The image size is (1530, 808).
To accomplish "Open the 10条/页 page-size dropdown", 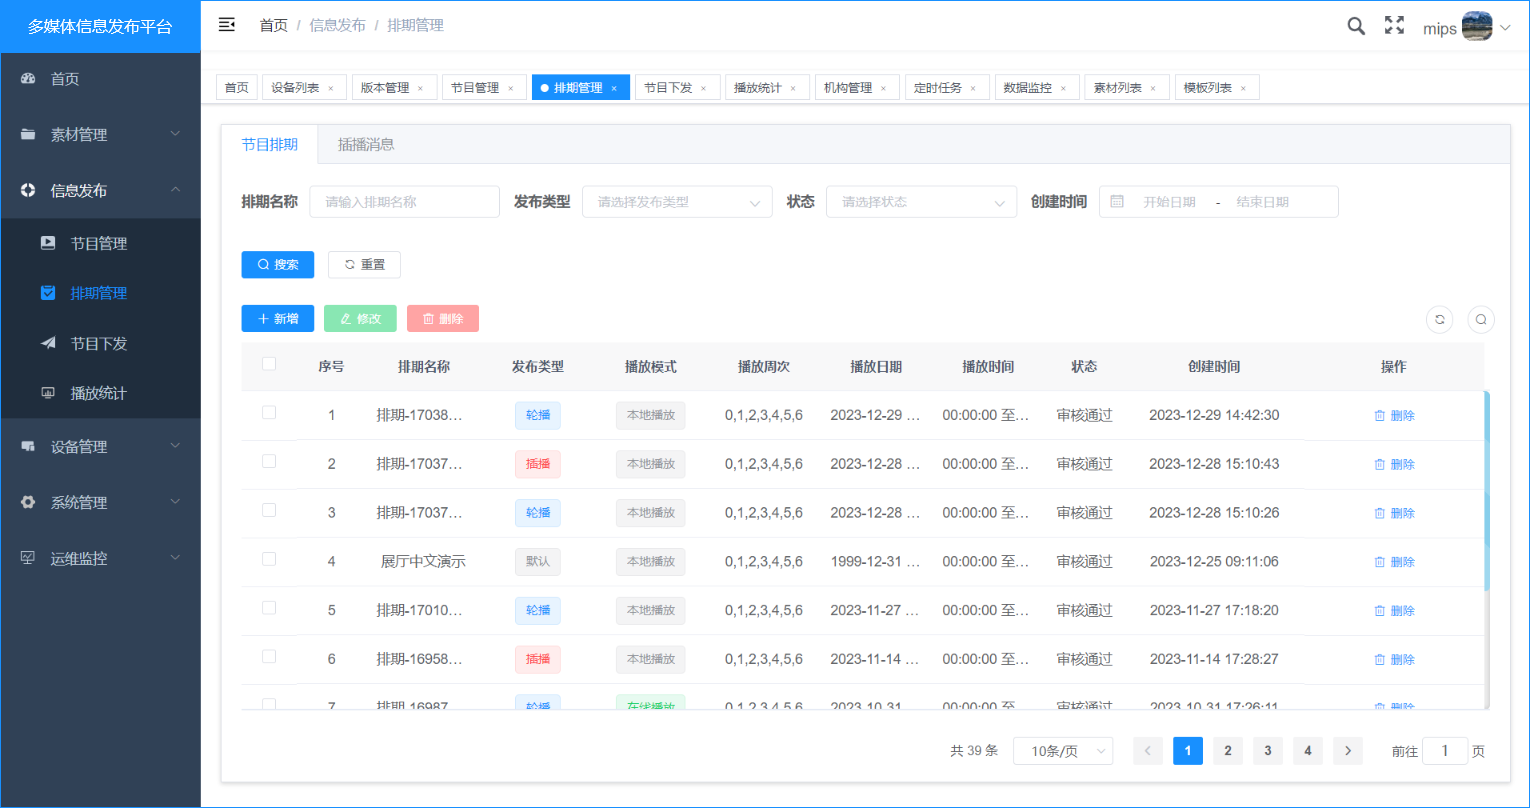I will [x=1063, y=750].
